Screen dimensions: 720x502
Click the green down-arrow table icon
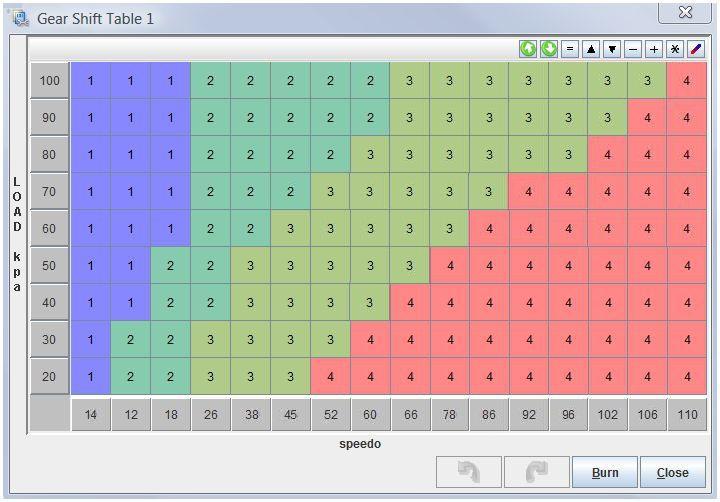click(x=549, y=49)
